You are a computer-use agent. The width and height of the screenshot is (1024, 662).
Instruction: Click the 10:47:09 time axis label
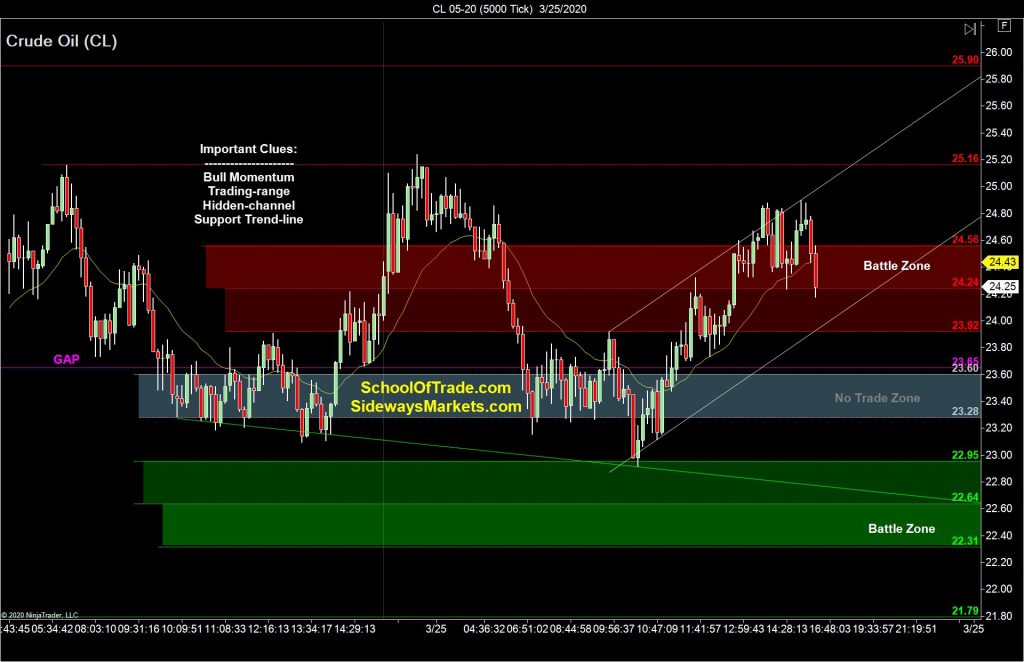point(657,629)
